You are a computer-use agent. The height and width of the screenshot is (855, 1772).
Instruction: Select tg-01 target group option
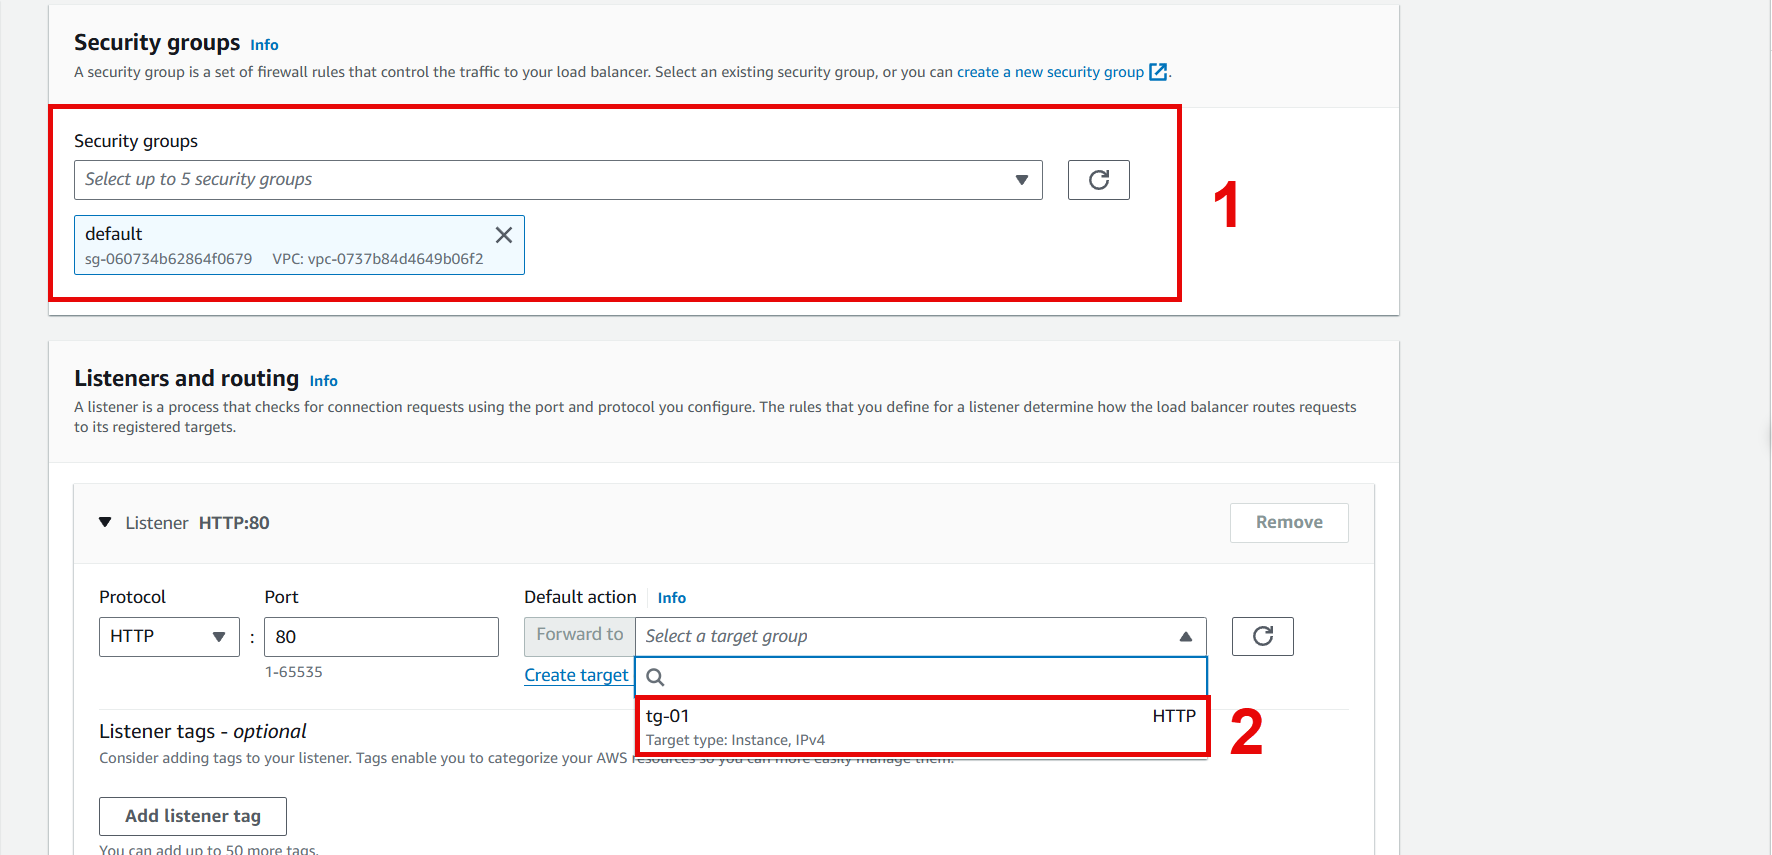point(920,727)
